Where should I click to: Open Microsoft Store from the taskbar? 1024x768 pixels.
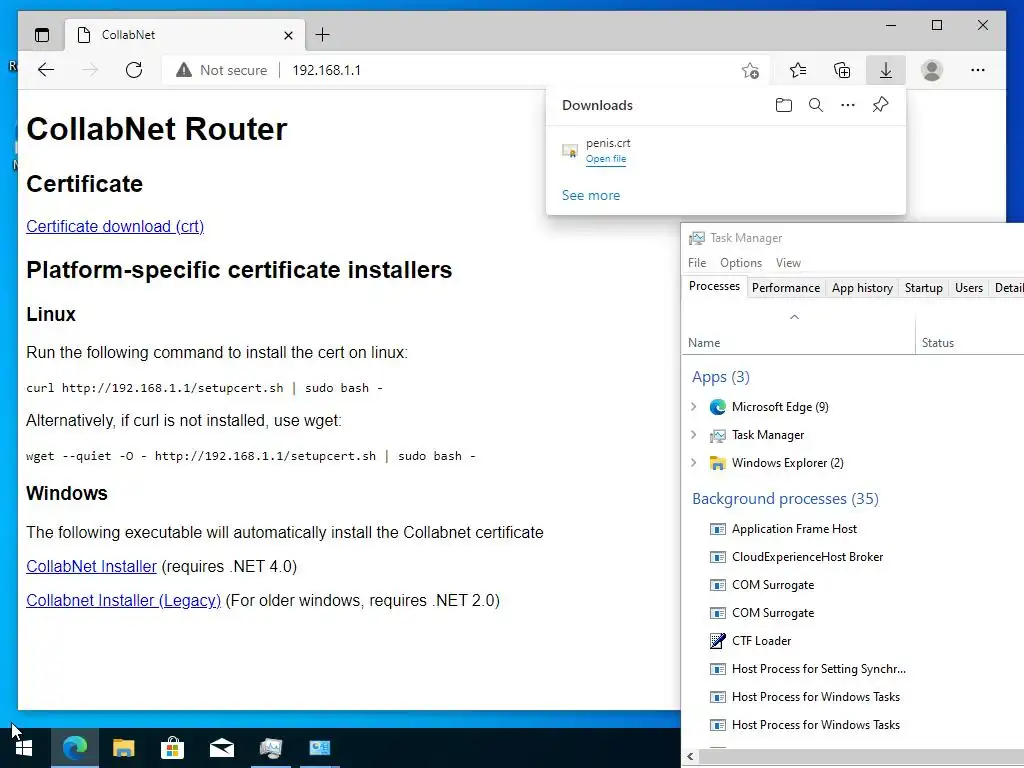[x=172, y=748]
